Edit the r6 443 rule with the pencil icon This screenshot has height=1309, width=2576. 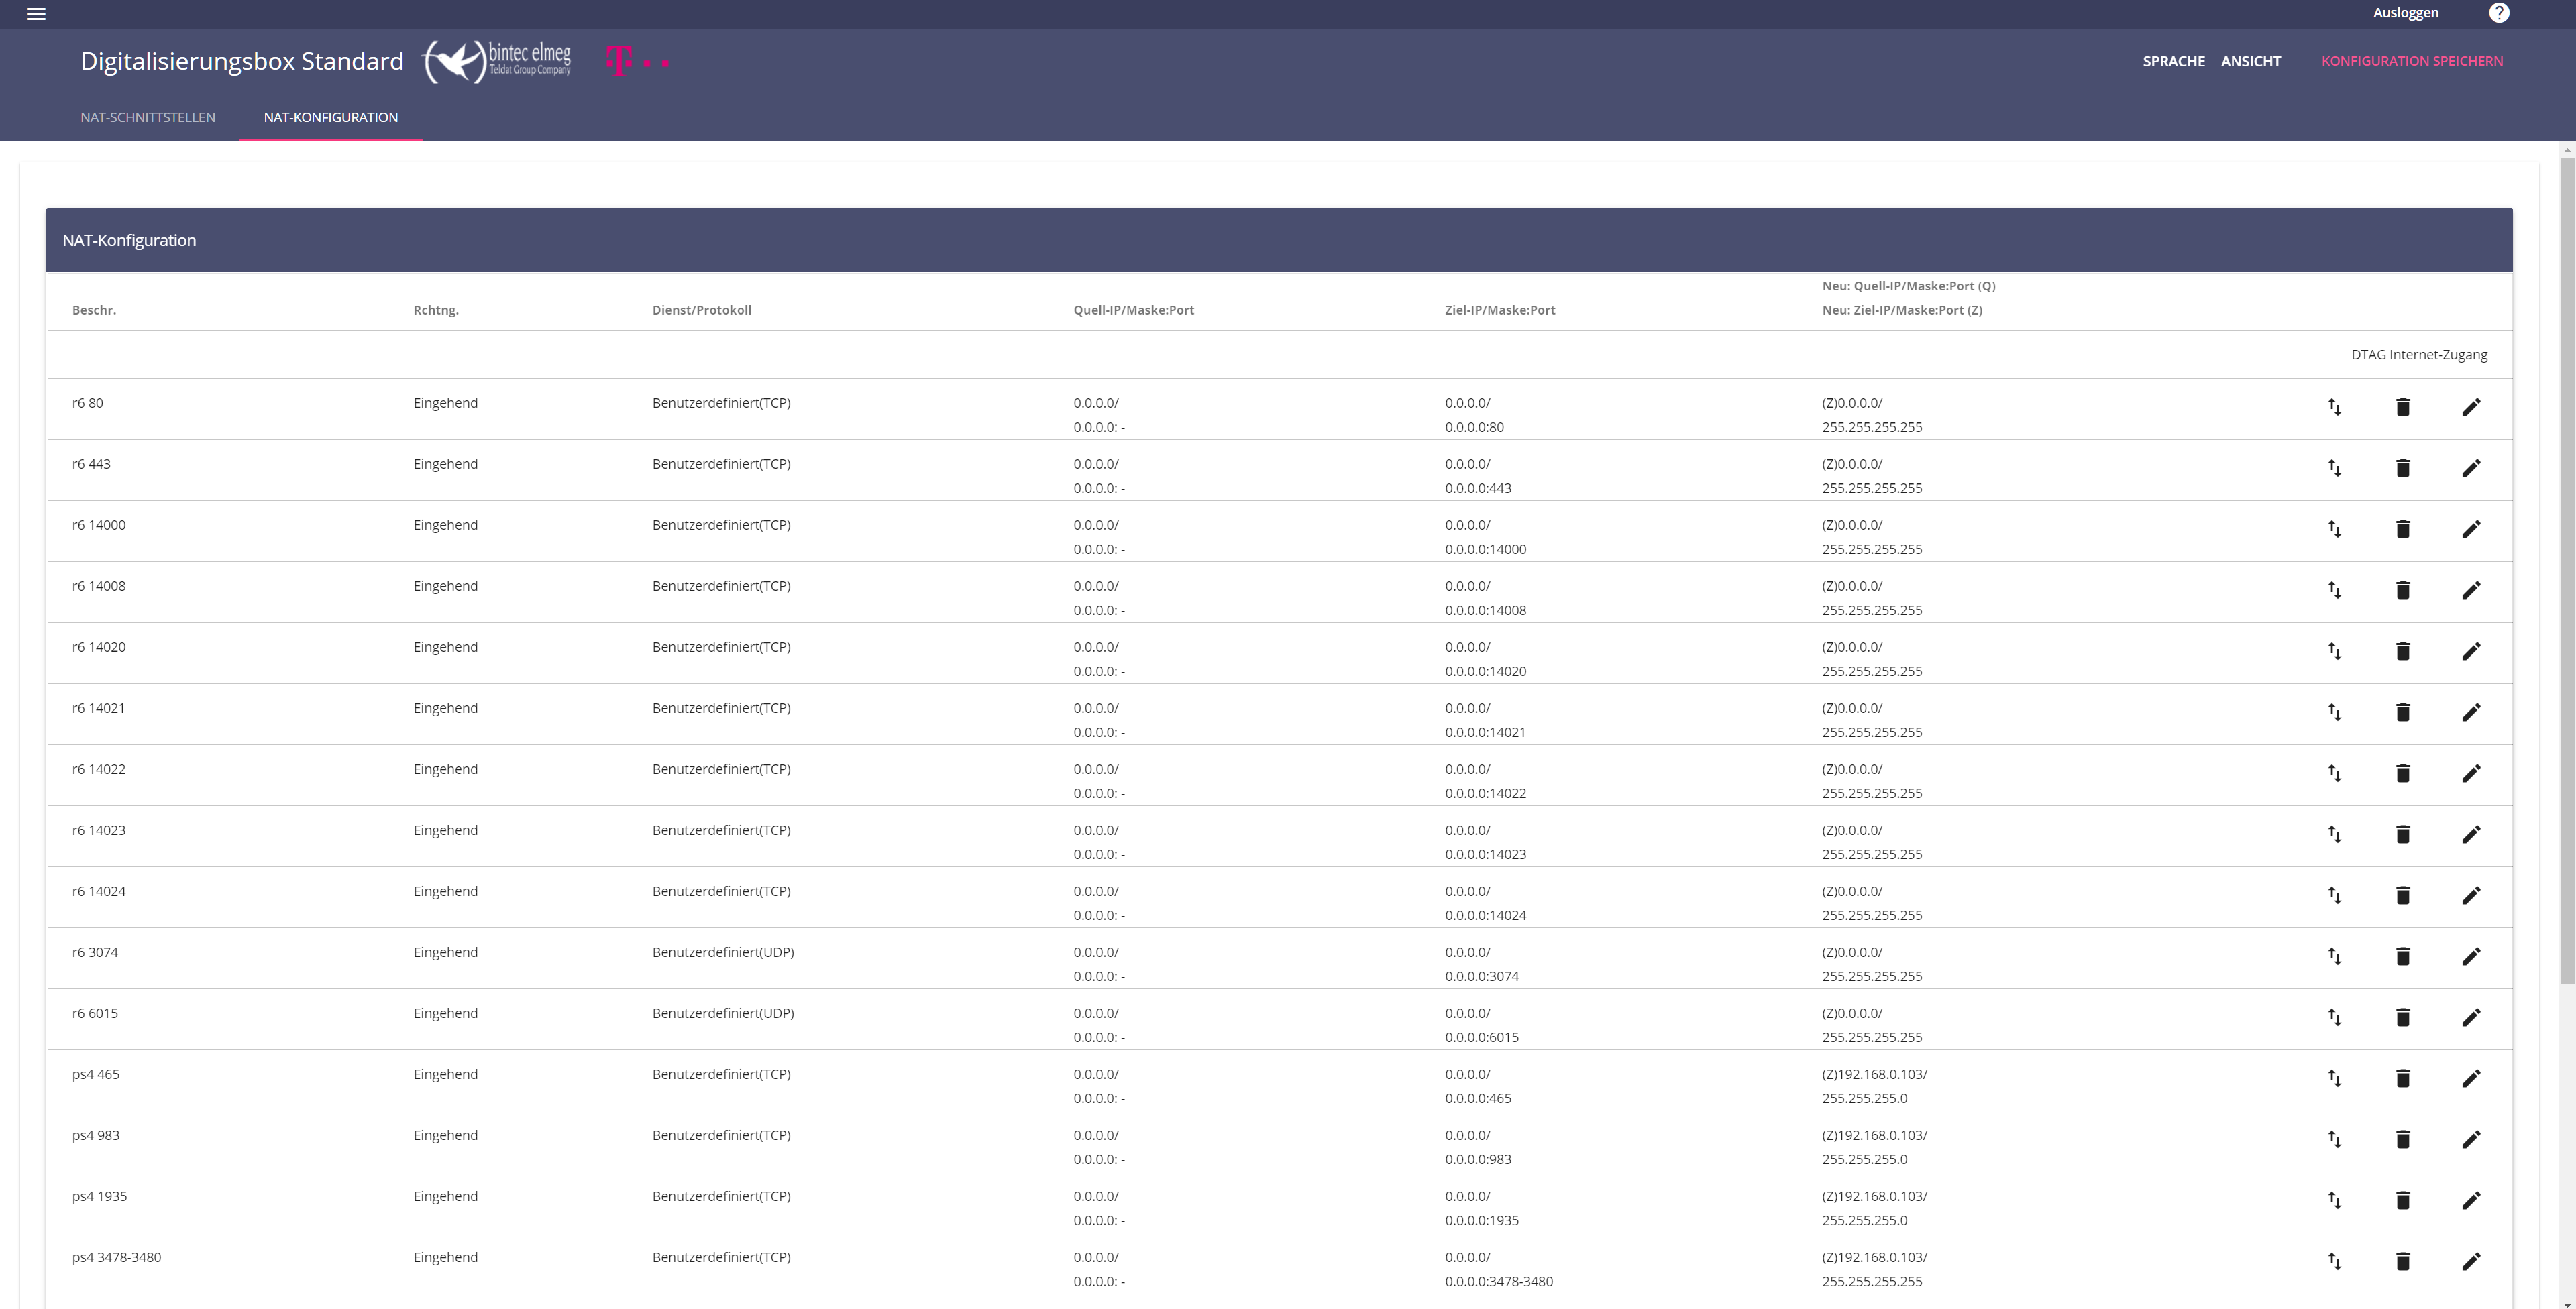tap(2470, 468)
